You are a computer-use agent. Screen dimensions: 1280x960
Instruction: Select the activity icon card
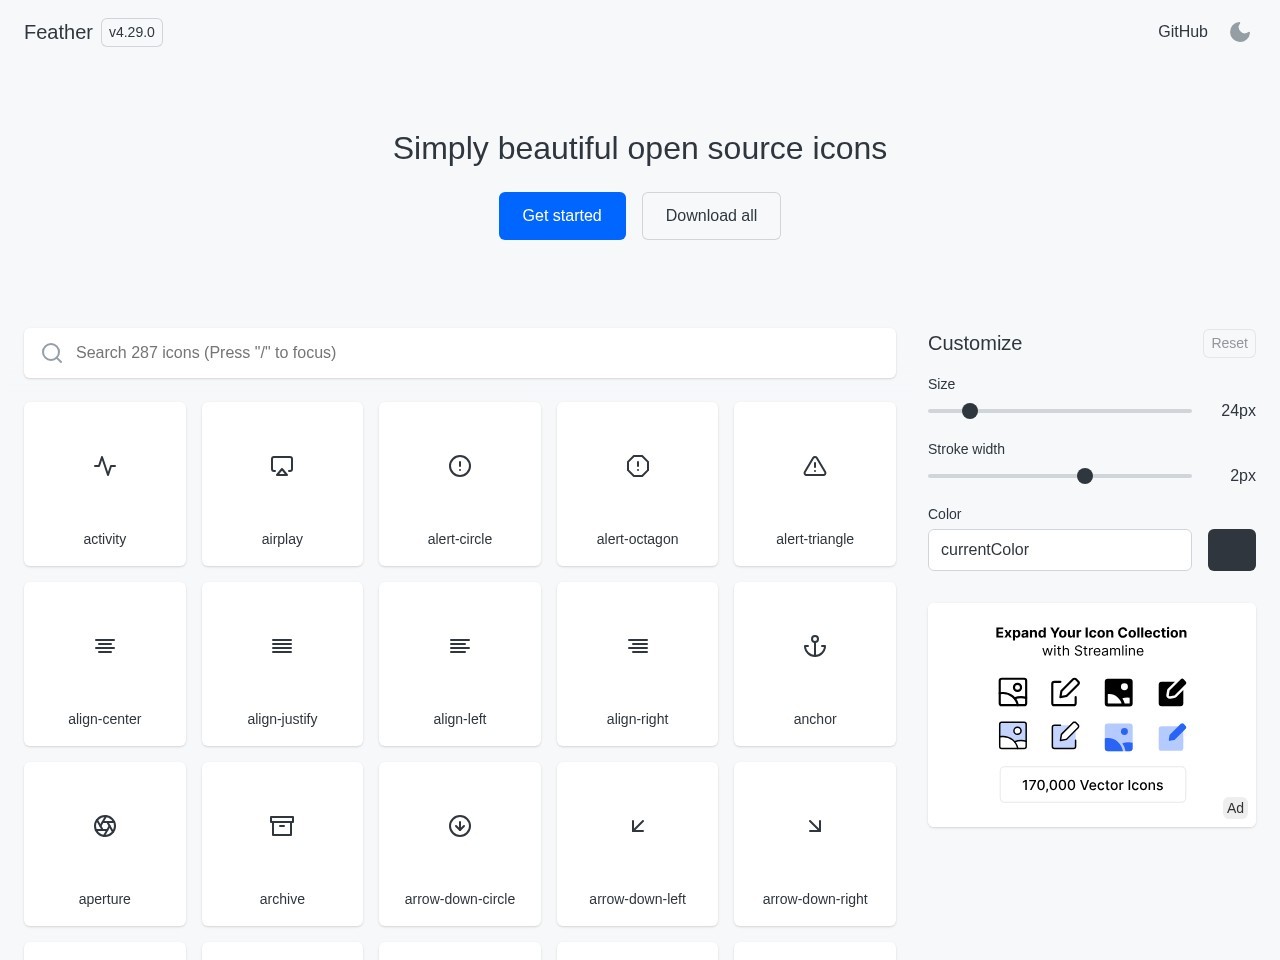[105, 484]
